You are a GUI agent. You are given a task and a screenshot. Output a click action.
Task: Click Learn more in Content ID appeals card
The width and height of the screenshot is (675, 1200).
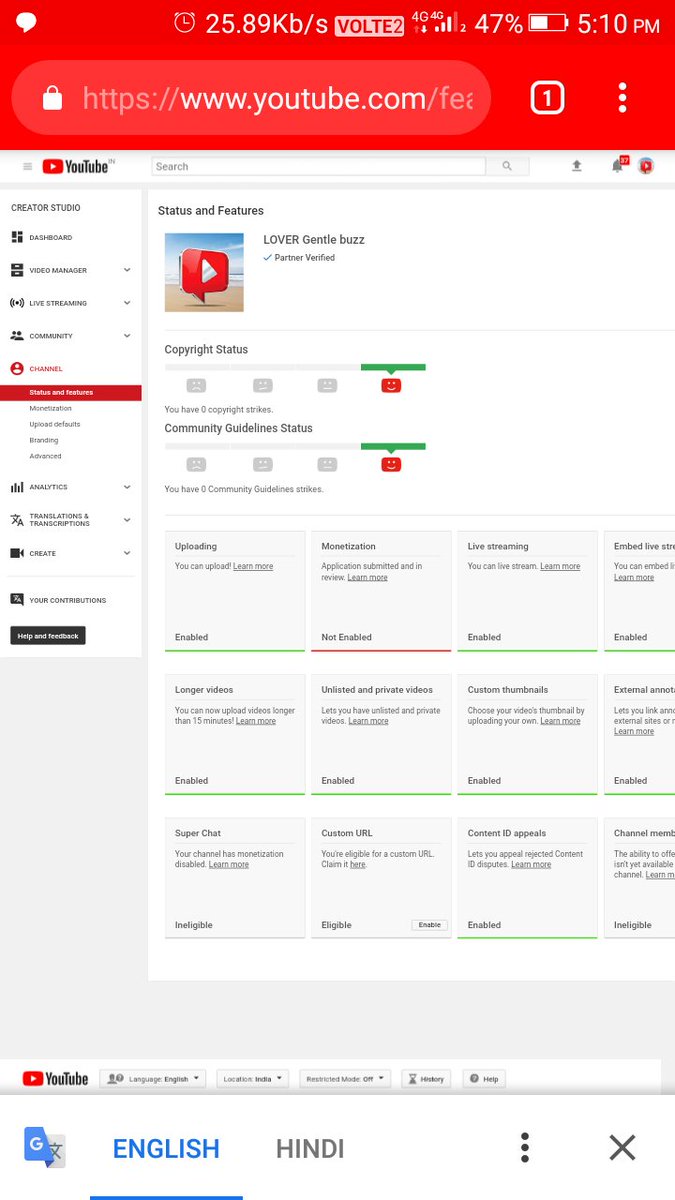point(531,864)
